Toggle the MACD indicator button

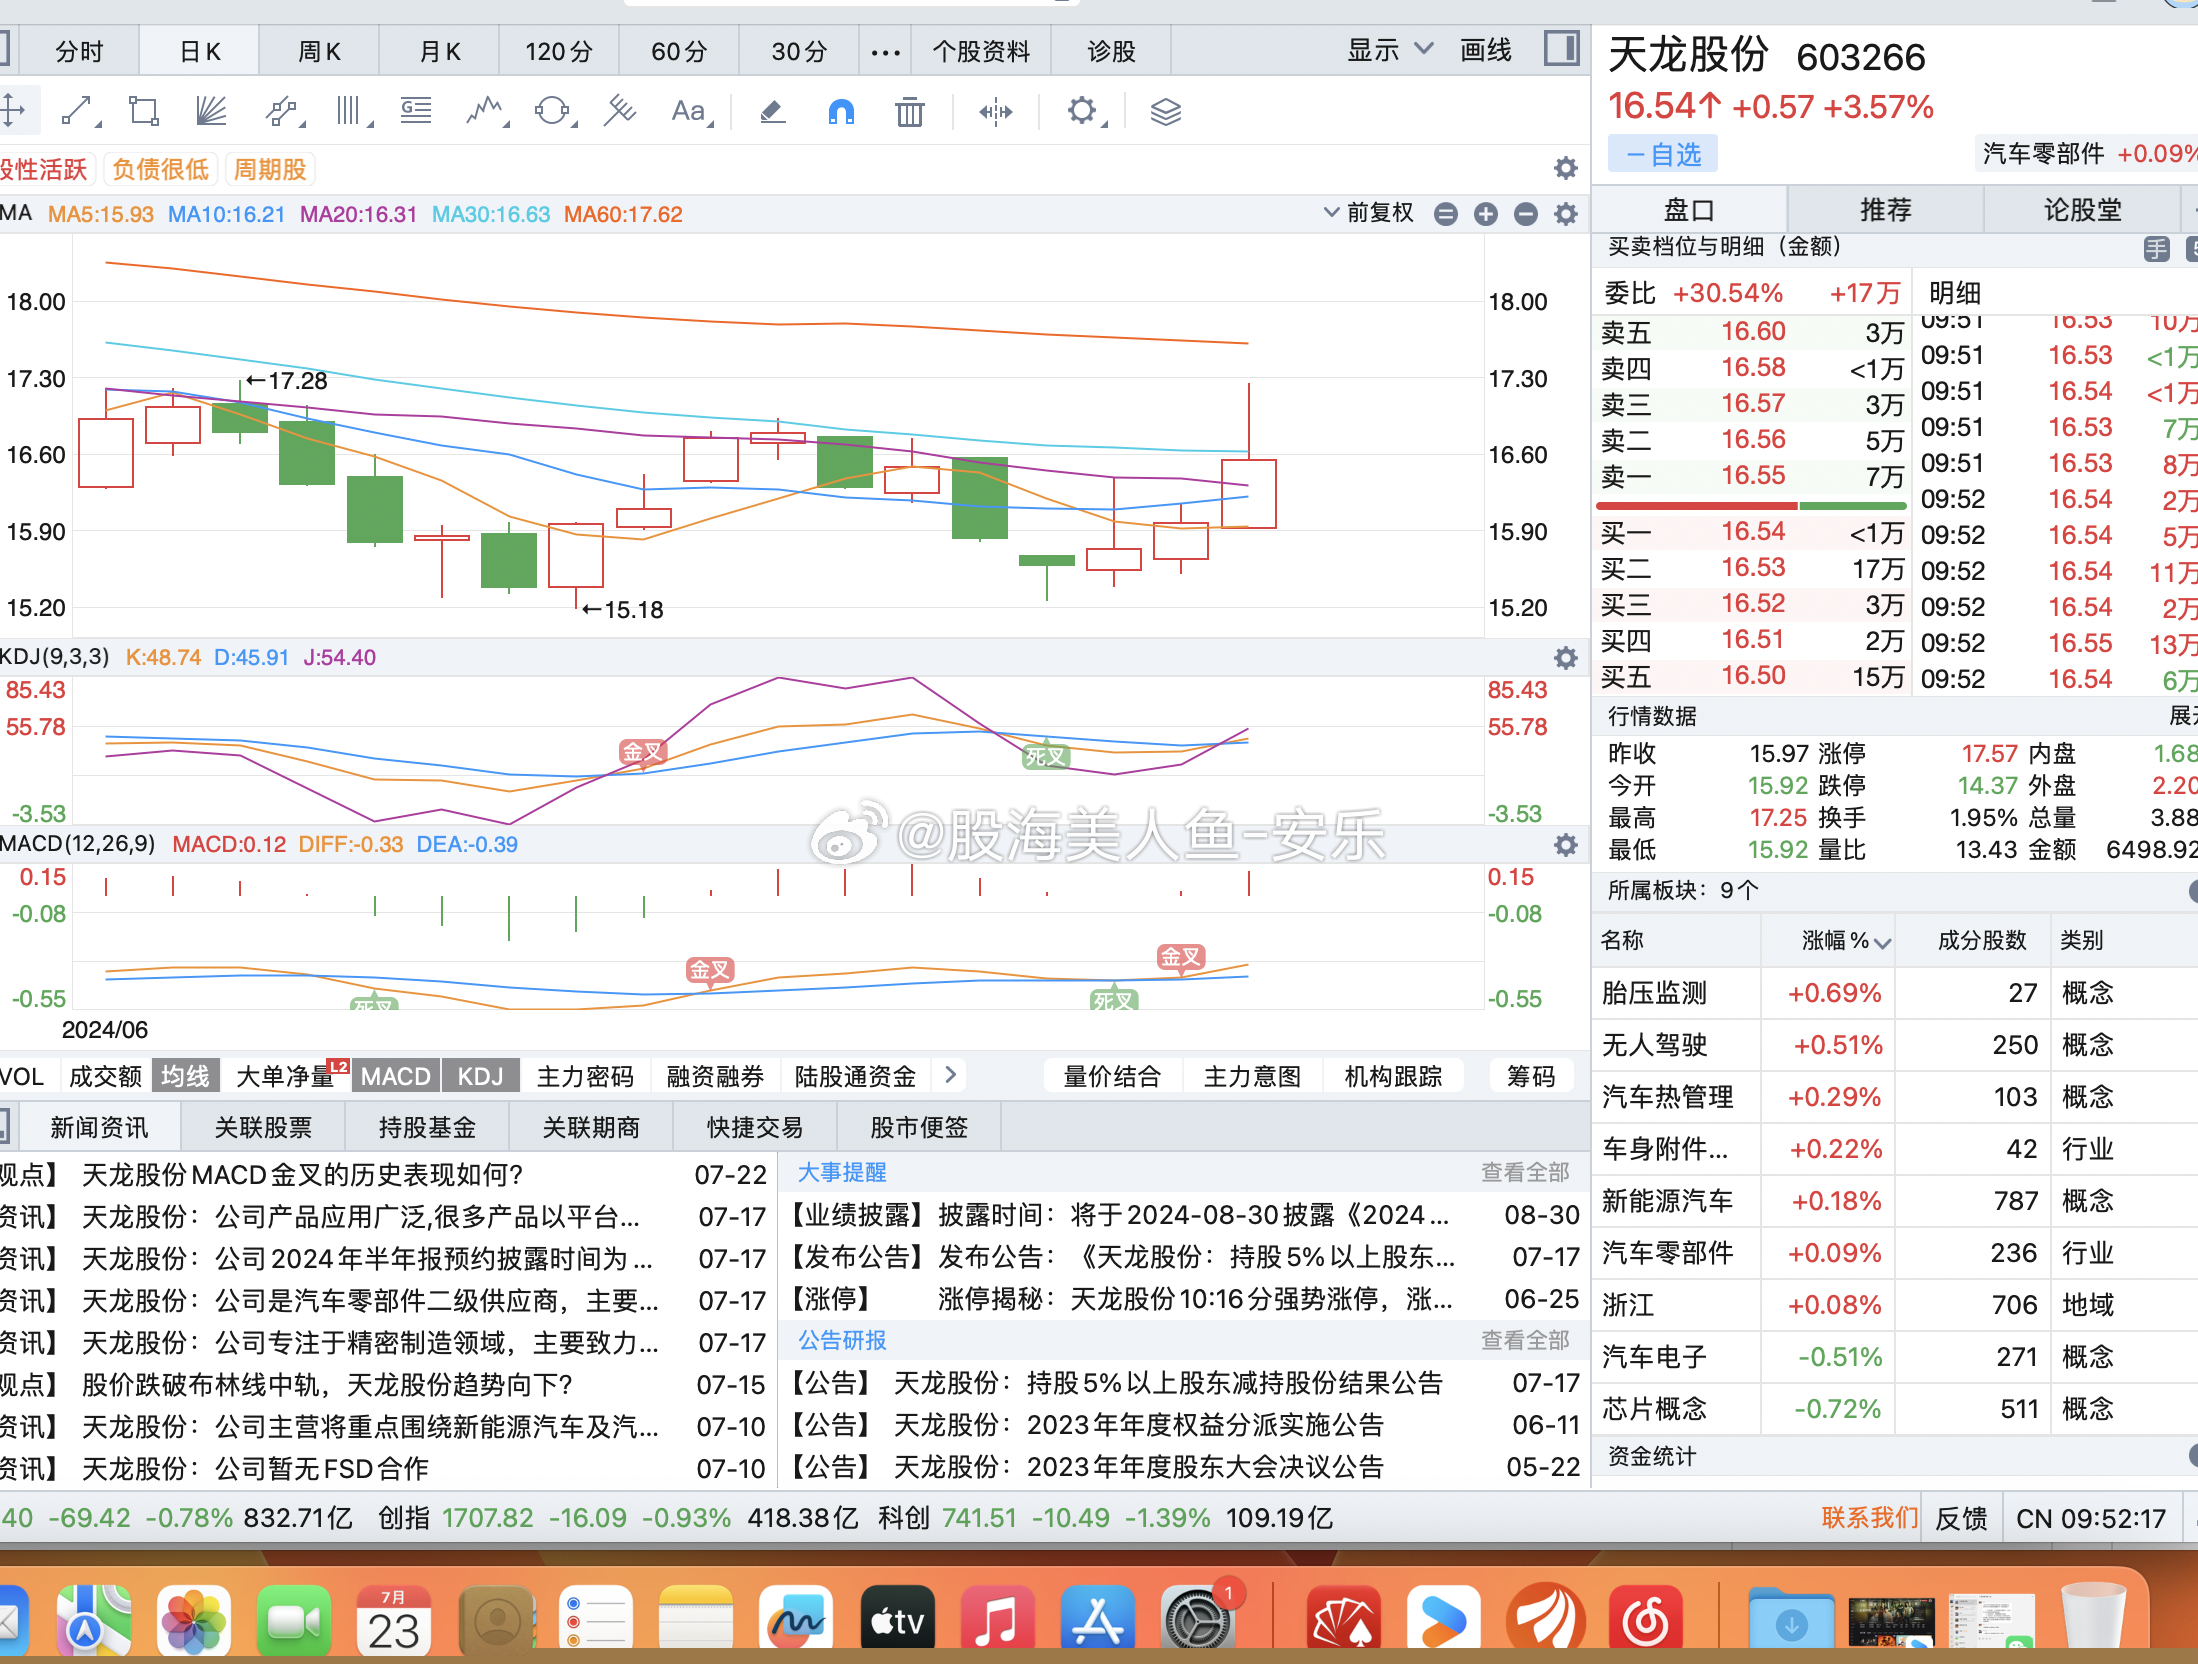(x=395, y=1076)
